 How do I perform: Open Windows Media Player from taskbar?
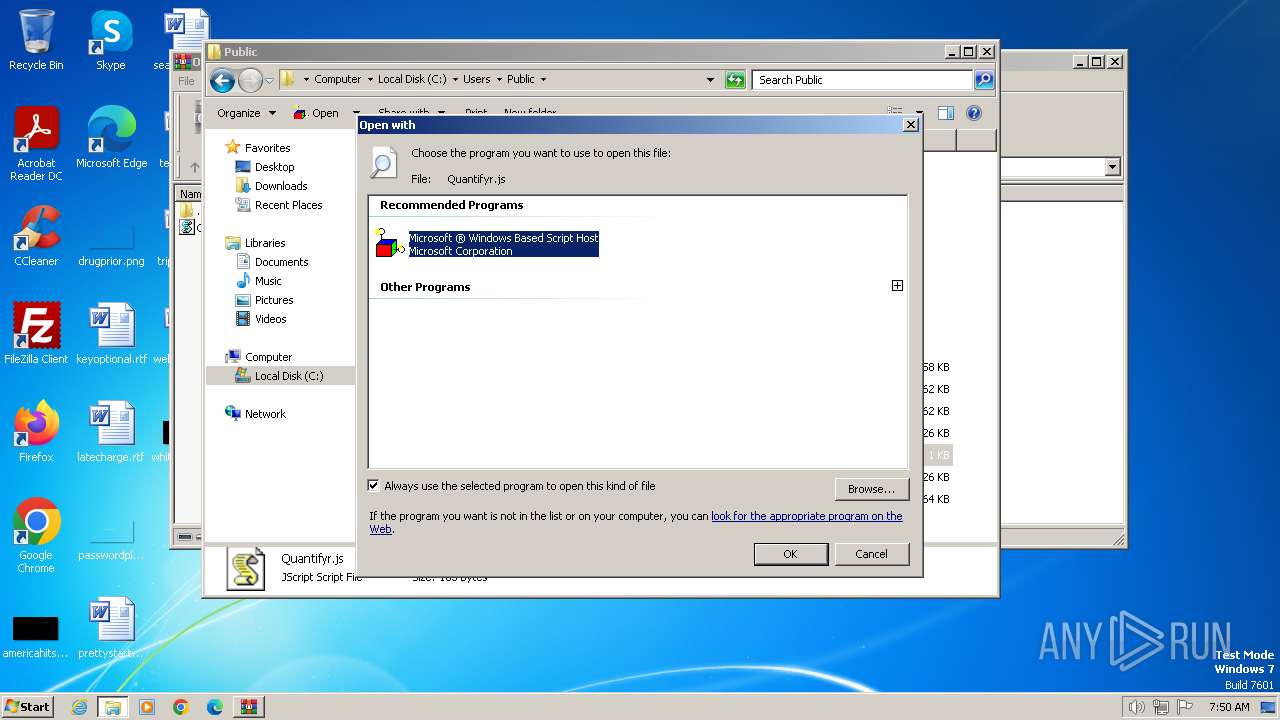pos(147,707)
